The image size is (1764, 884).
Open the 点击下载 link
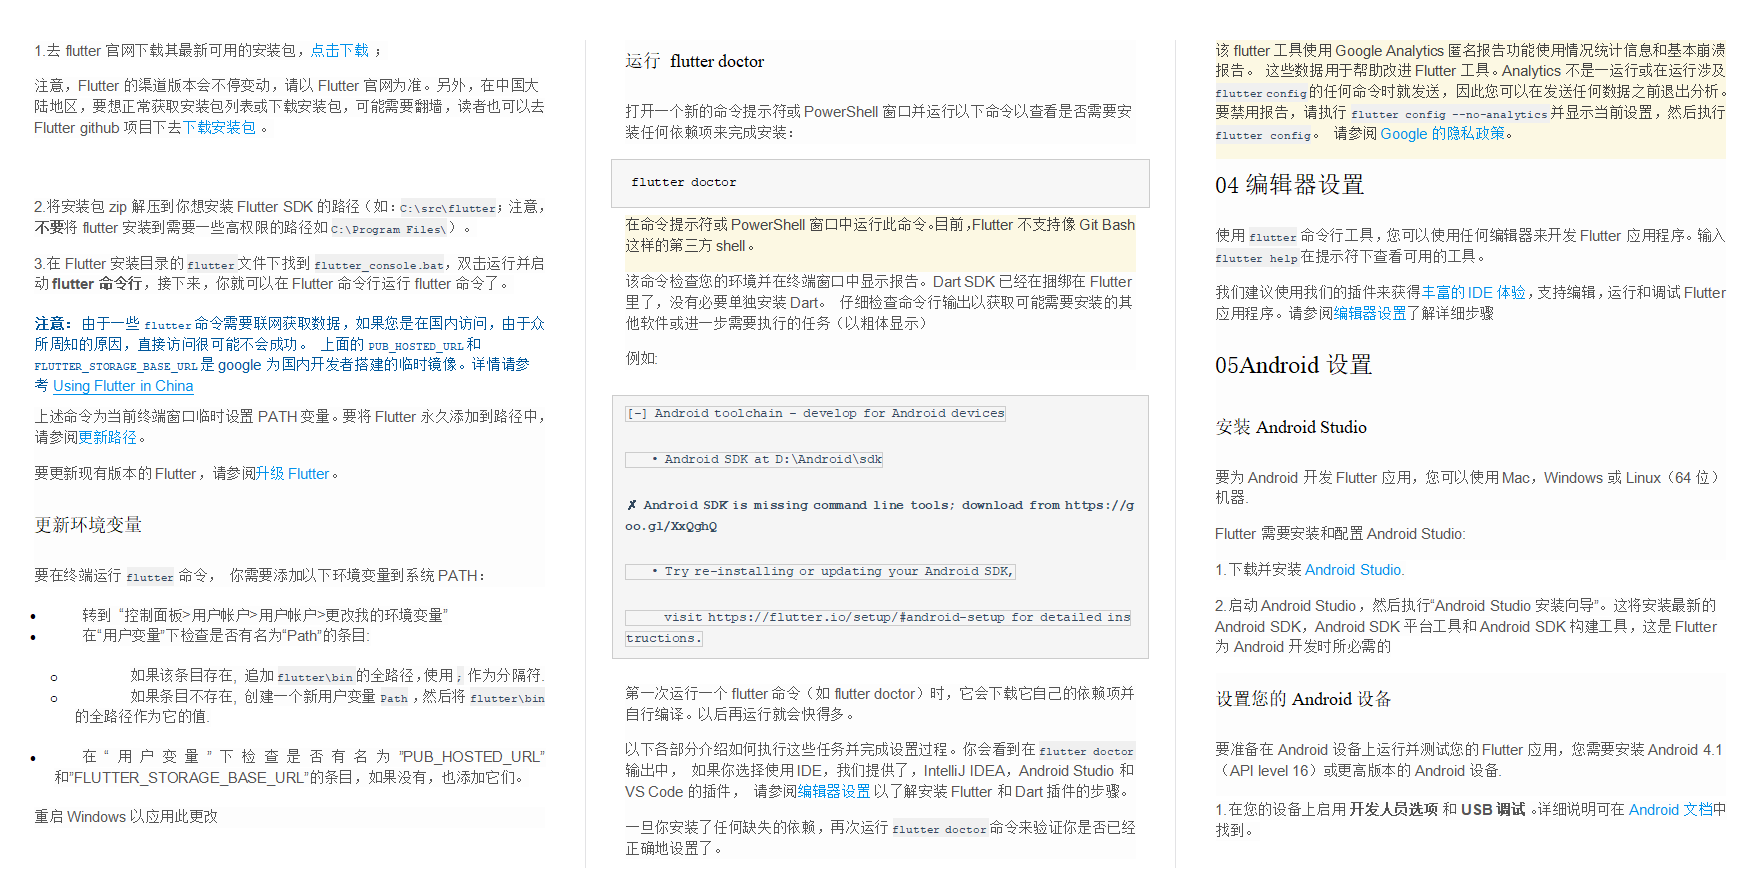(339, 50)
